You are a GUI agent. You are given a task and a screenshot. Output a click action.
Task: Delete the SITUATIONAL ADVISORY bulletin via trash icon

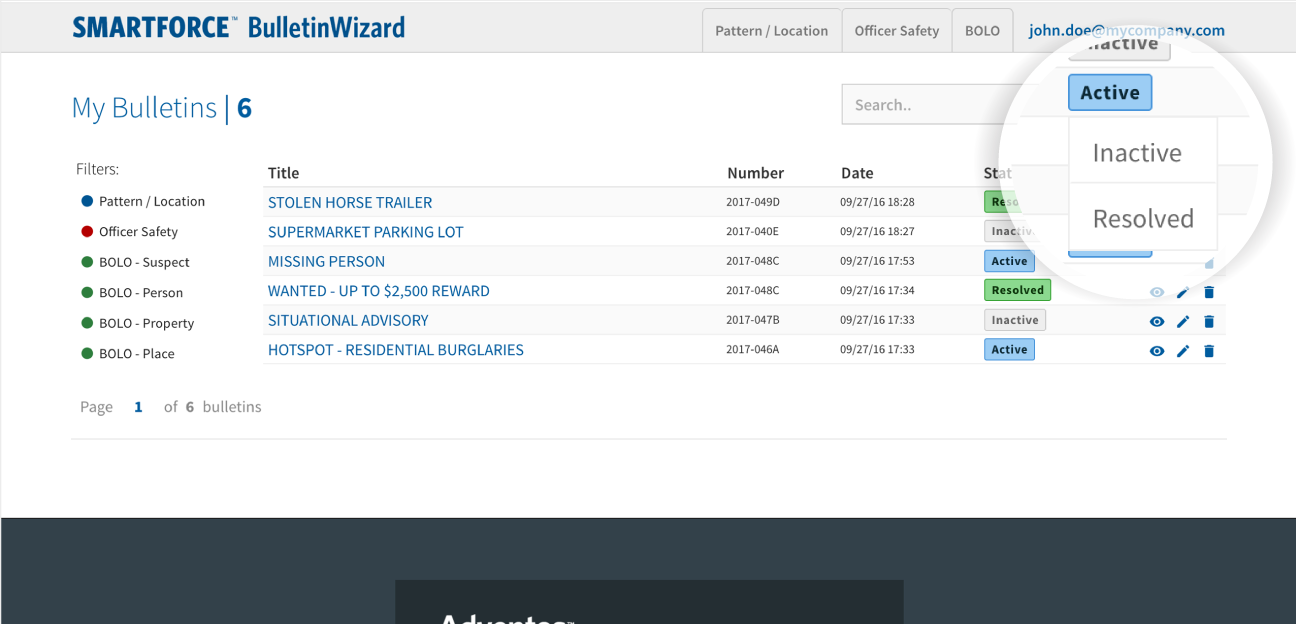[x=1209, y=322]
